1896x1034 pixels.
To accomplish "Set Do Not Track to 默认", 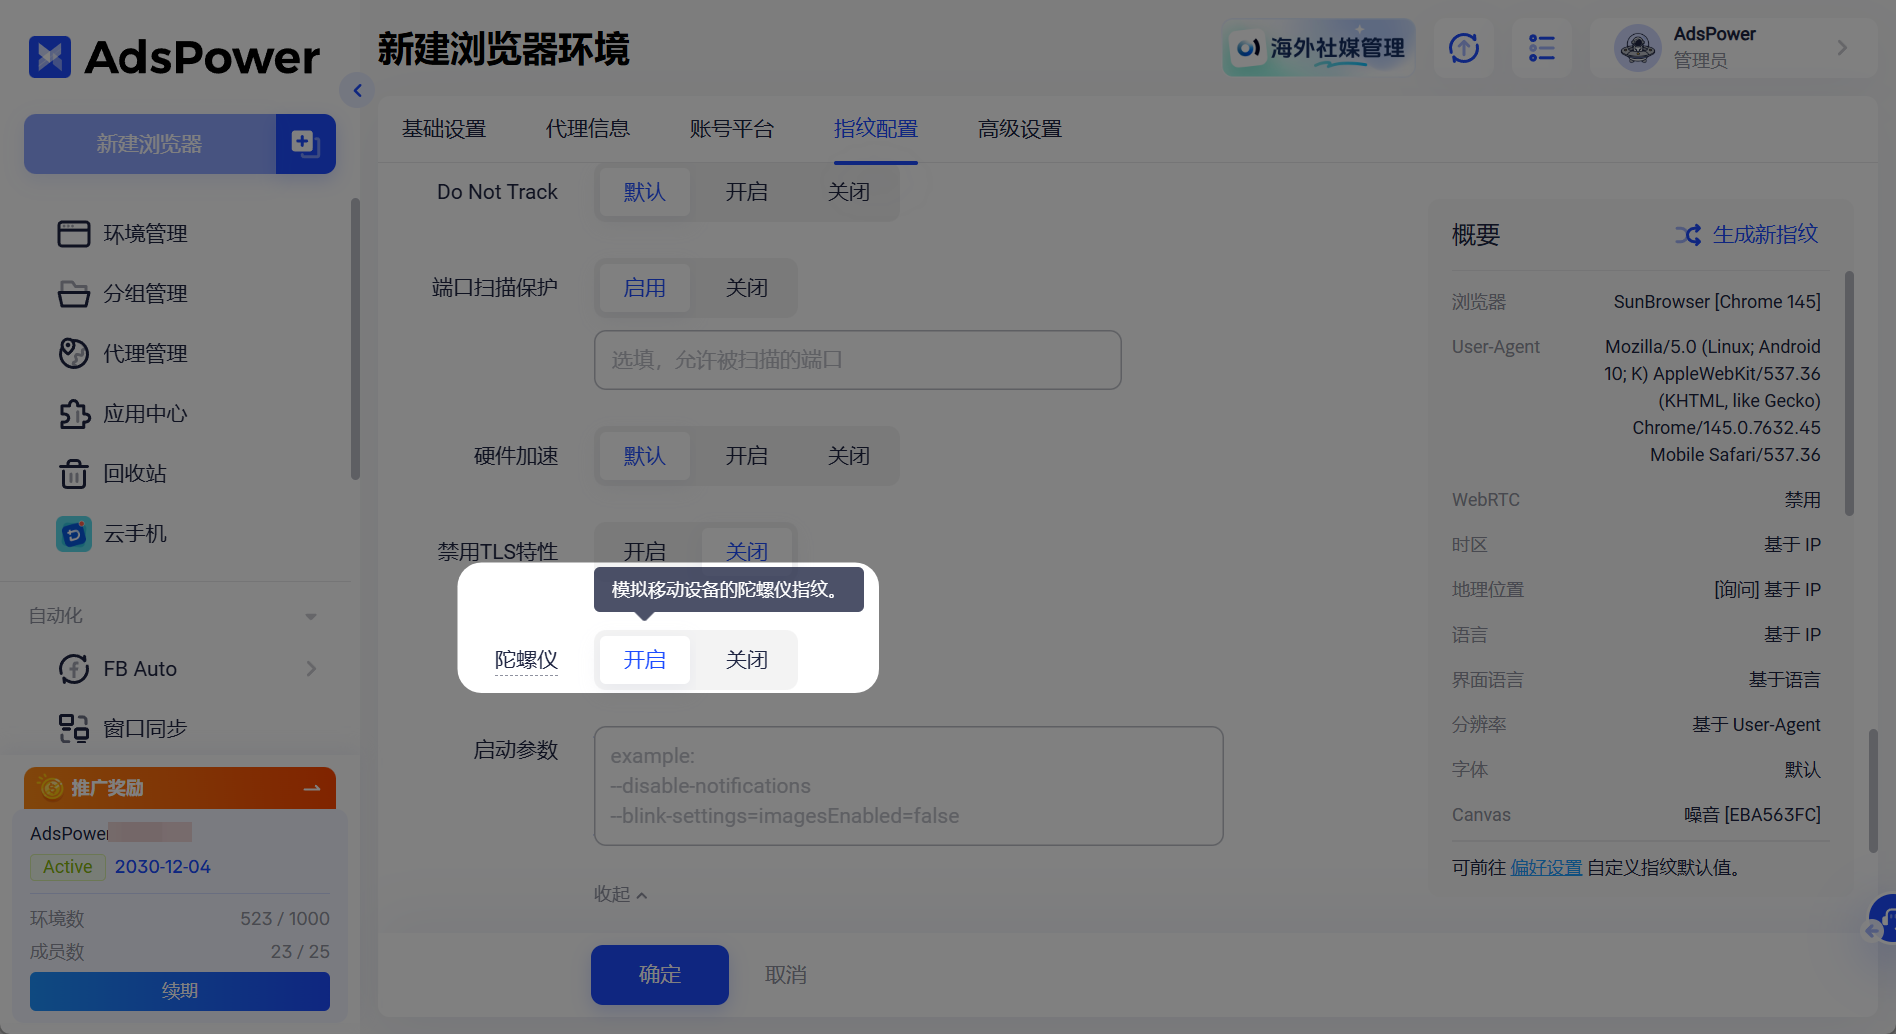I will 645,192.
